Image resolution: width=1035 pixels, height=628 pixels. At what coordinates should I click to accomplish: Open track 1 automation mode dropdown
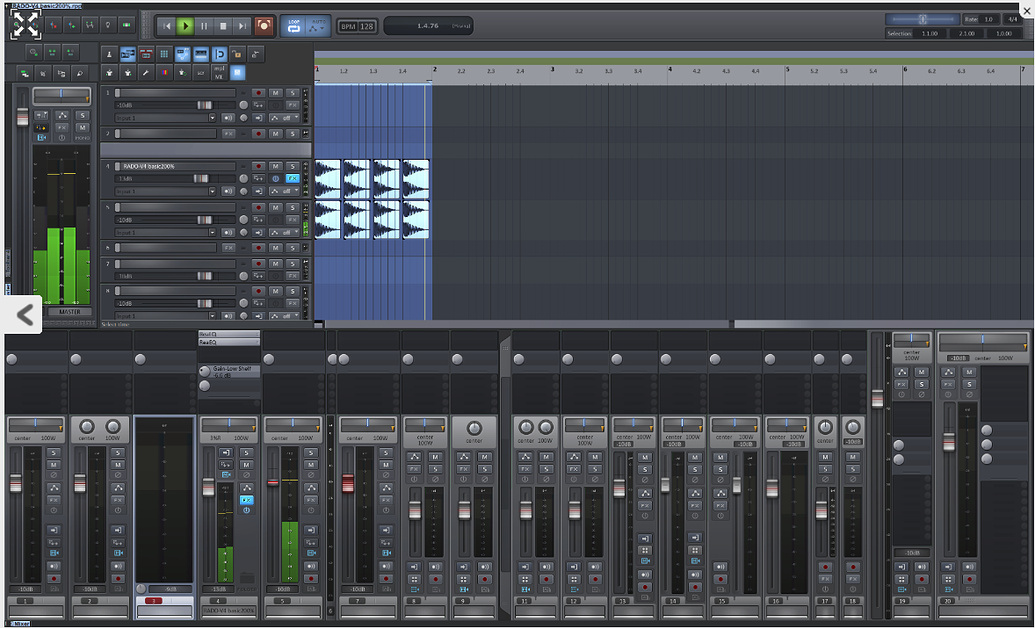[284, 118]
